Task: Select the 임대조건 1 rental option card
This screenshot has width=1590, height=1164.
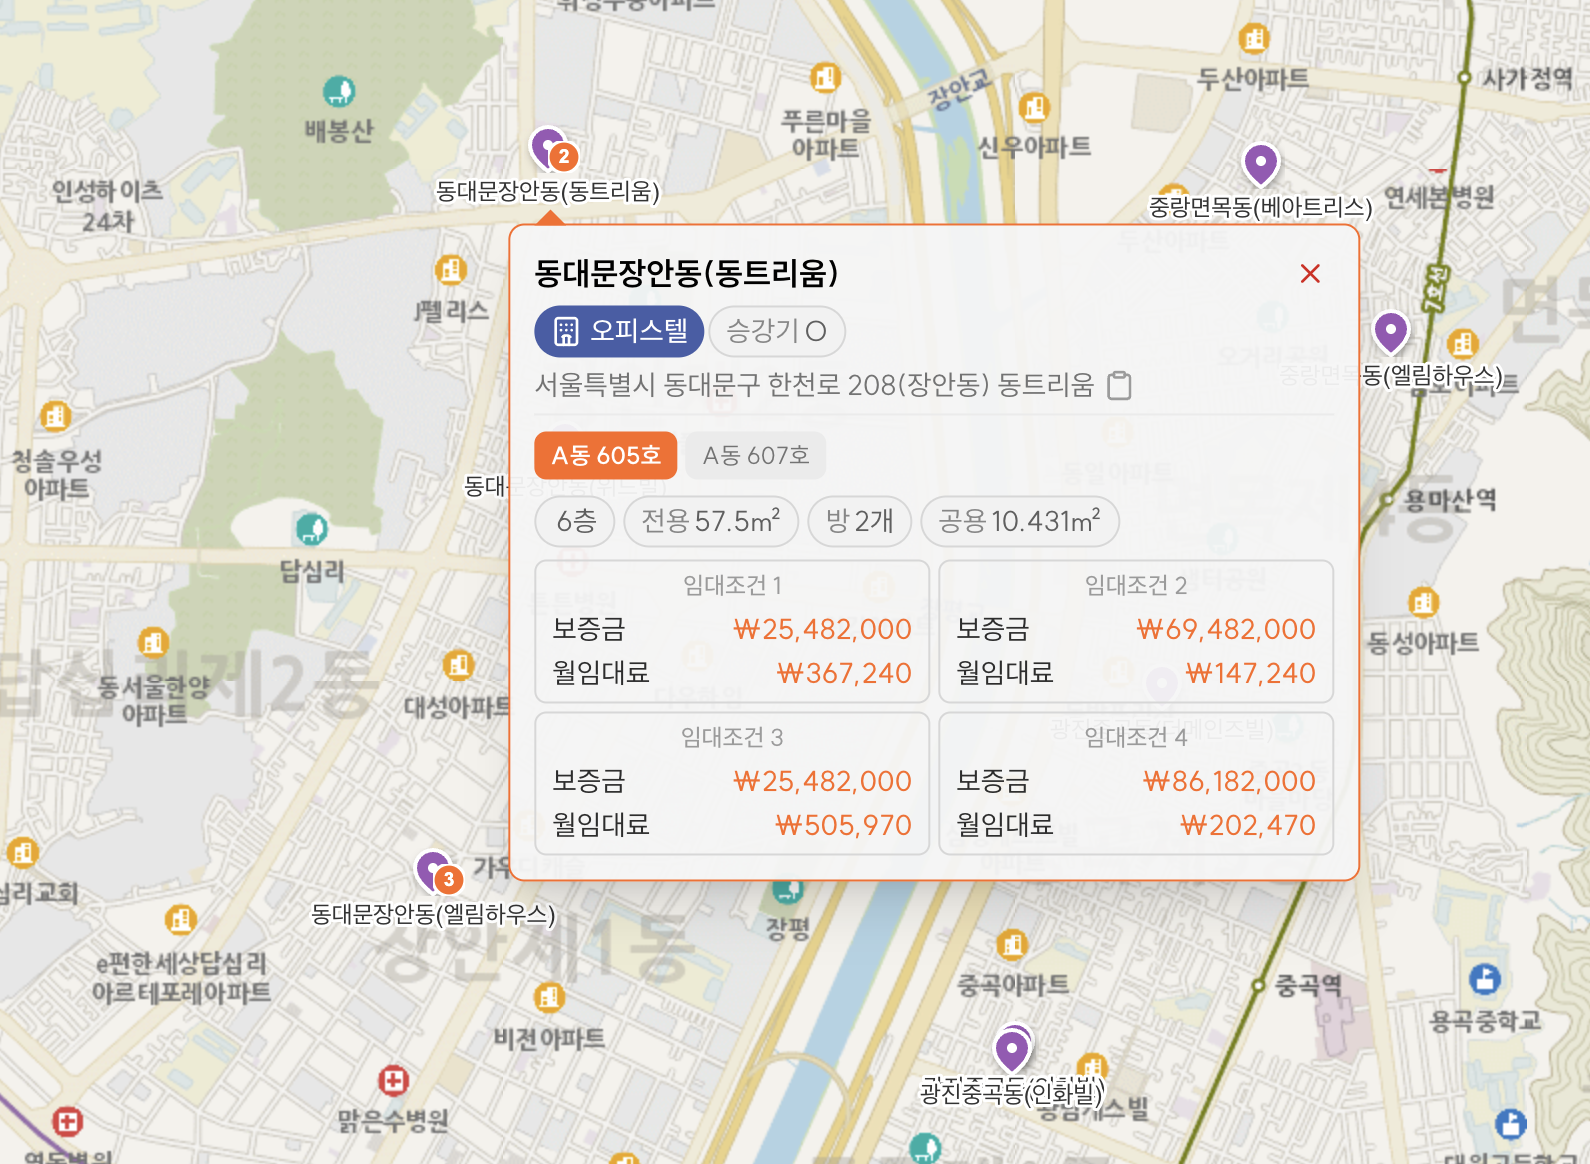Action: [732, 631]
